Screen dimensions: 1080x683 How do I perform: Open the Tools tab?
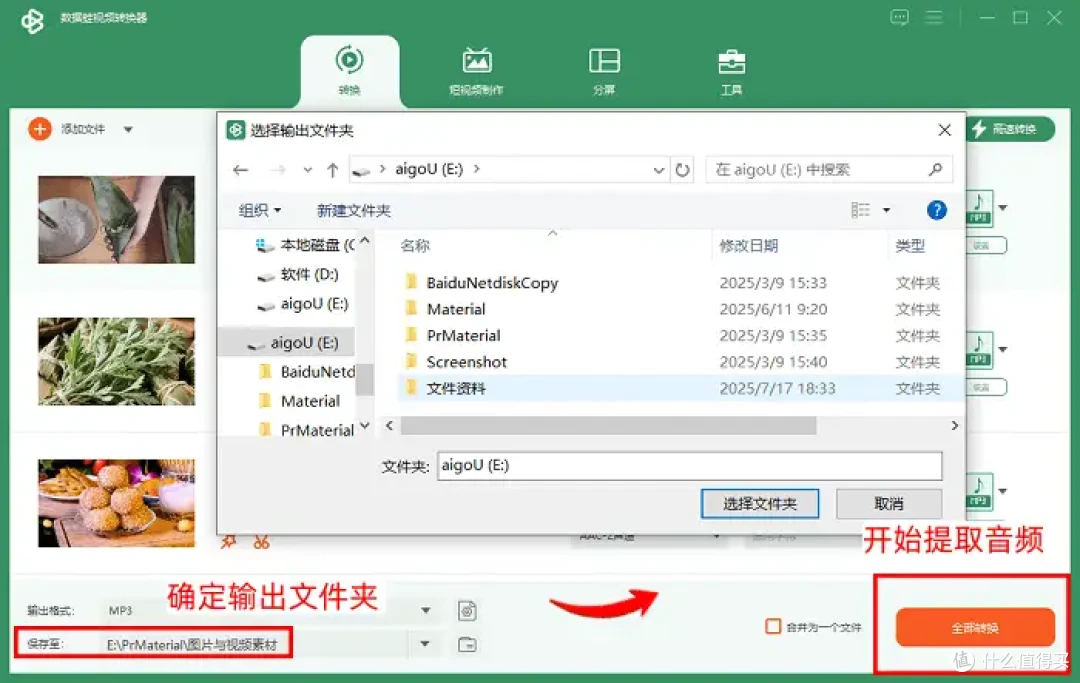731,71
